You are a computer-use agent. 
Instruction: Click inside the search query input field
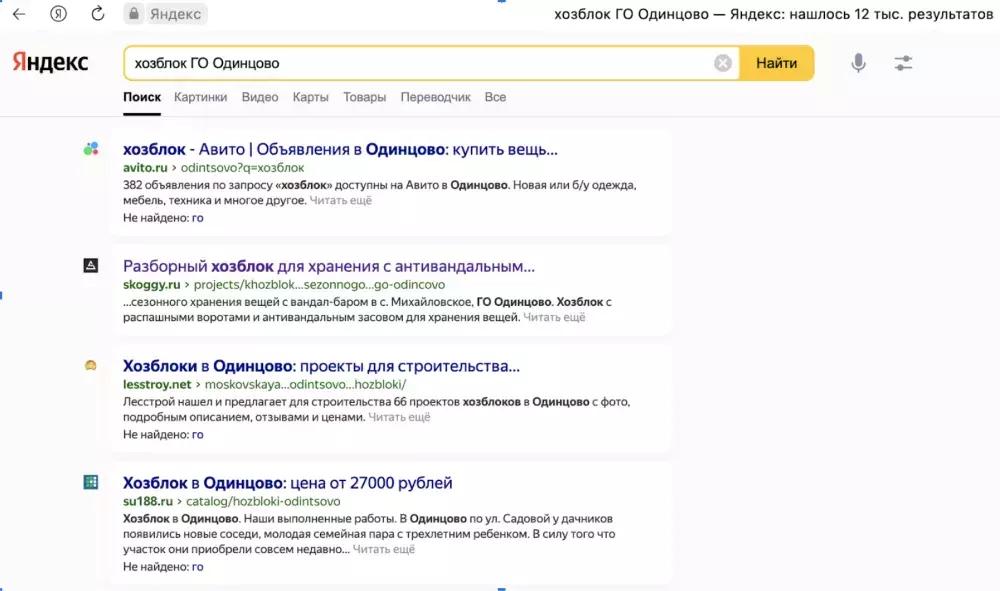400,62
